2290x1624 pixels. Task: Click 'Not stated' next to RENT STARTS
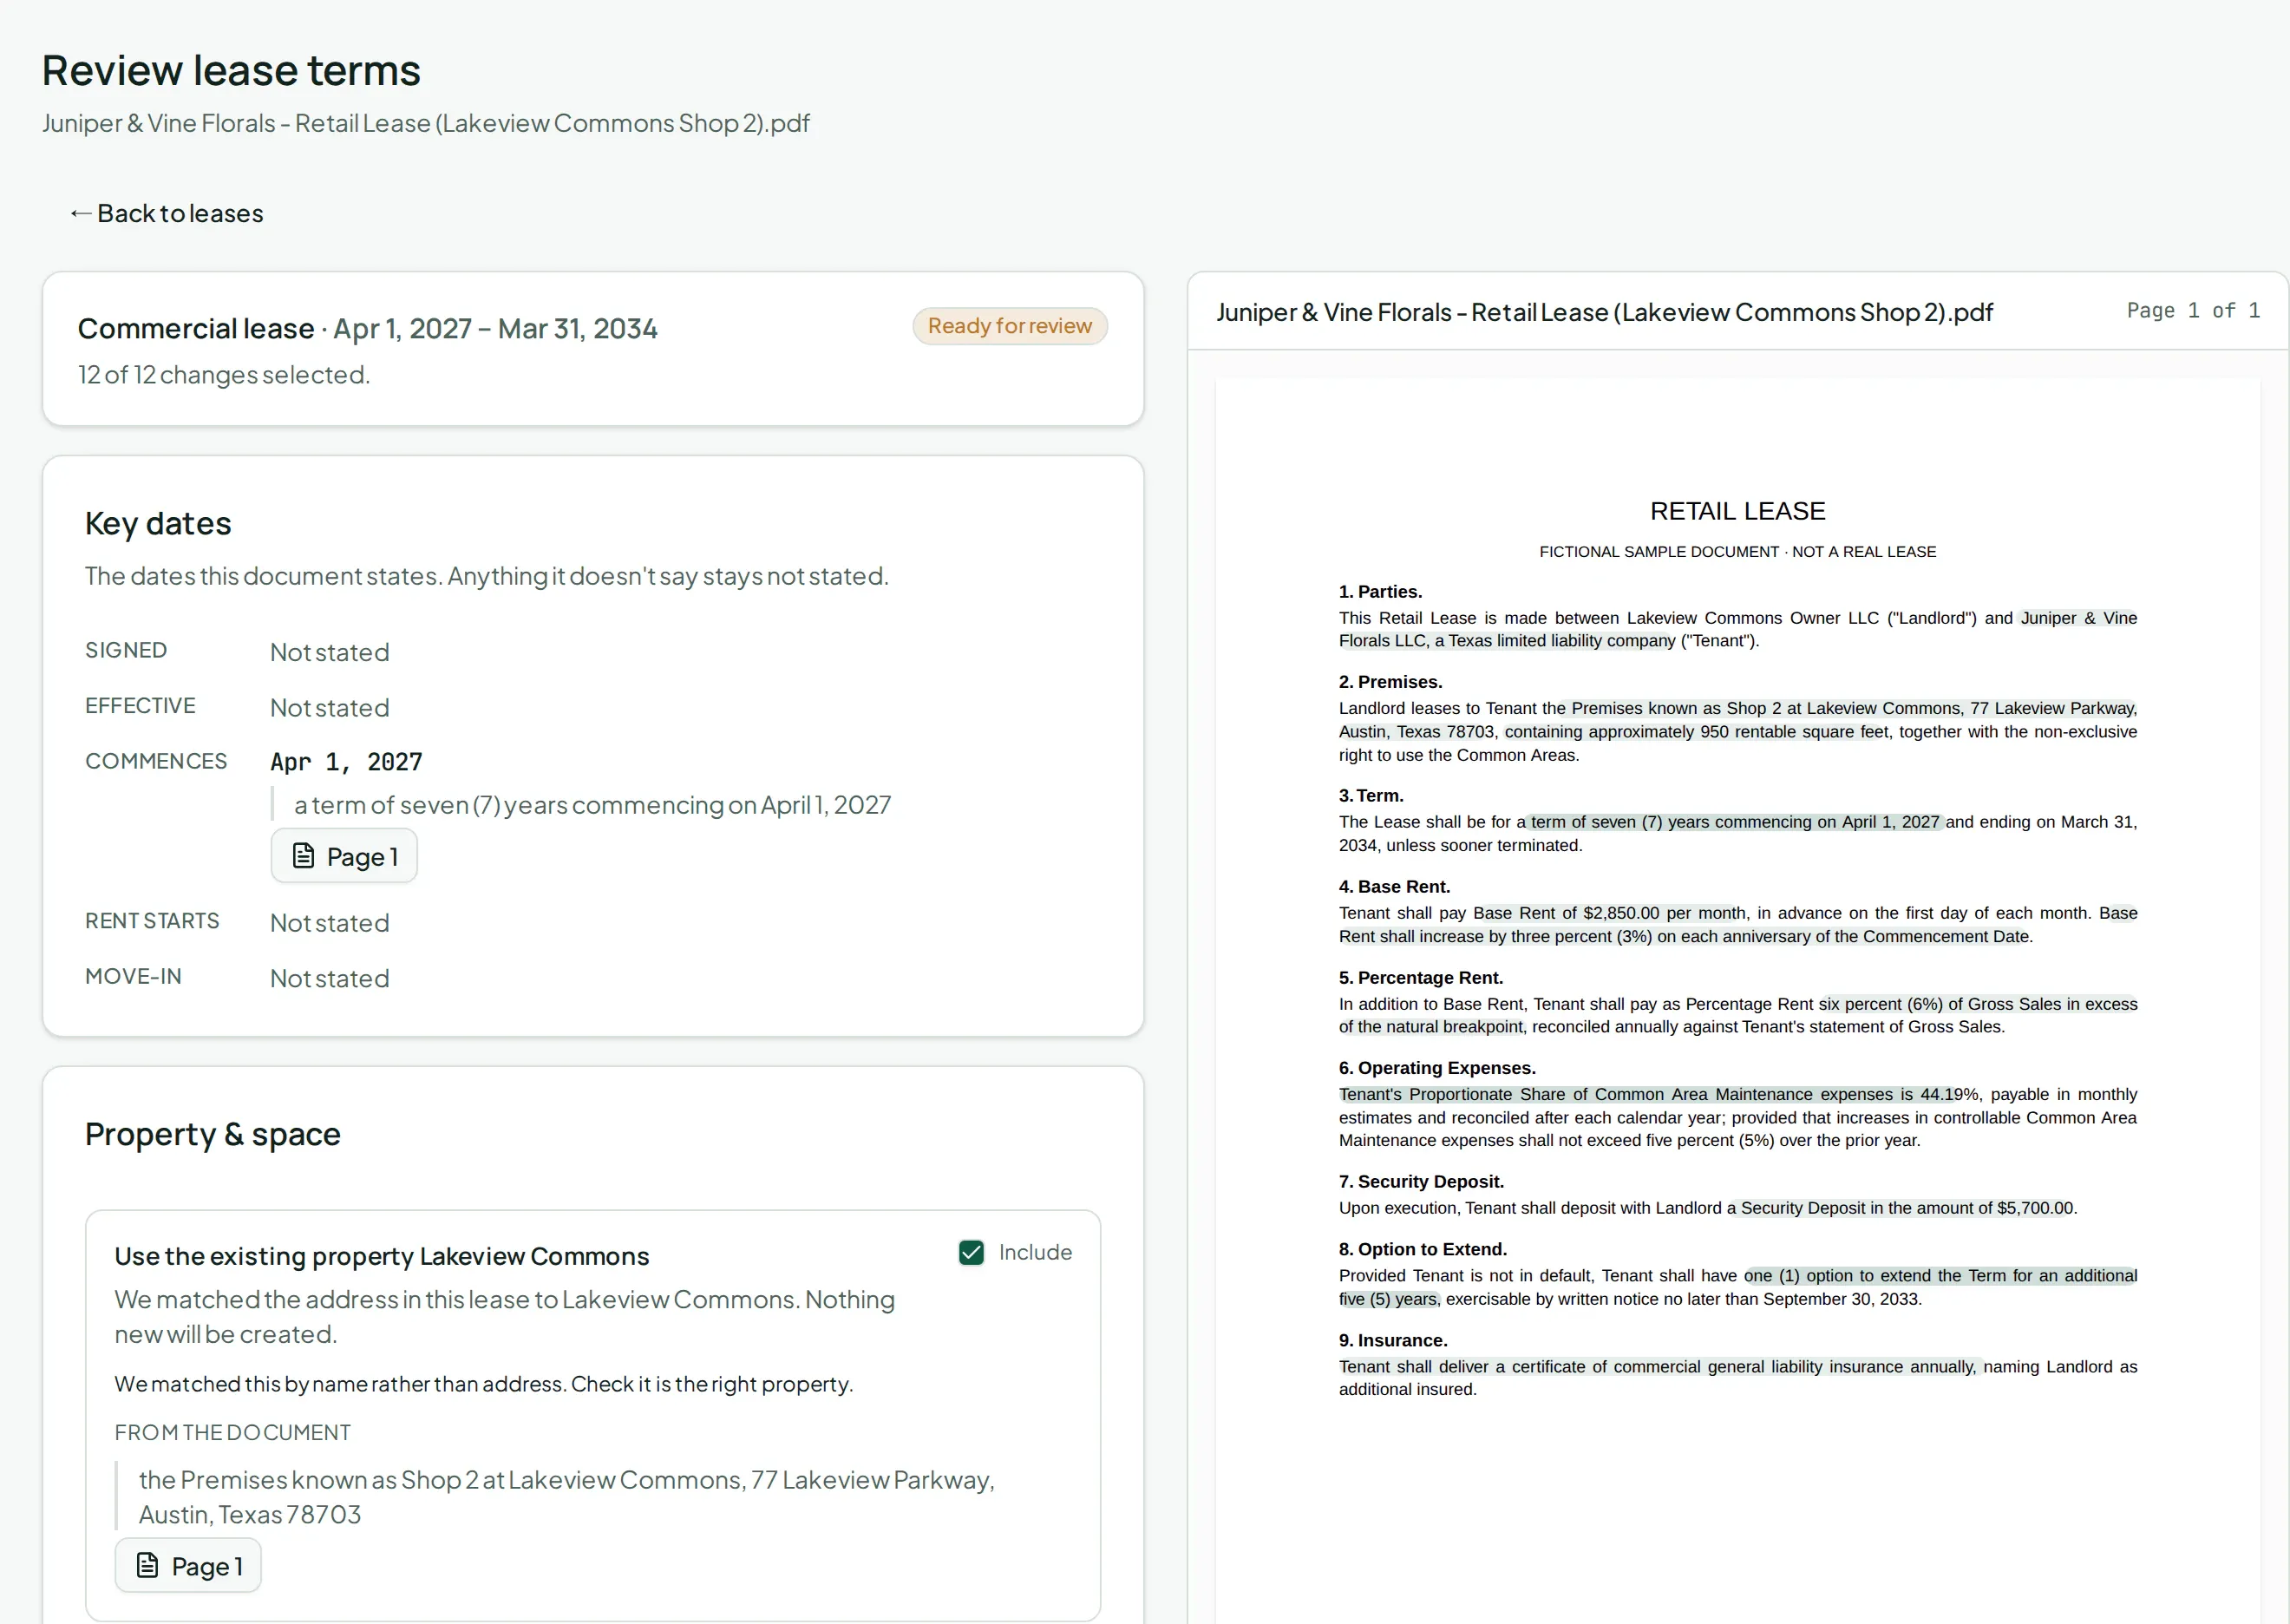330,923
